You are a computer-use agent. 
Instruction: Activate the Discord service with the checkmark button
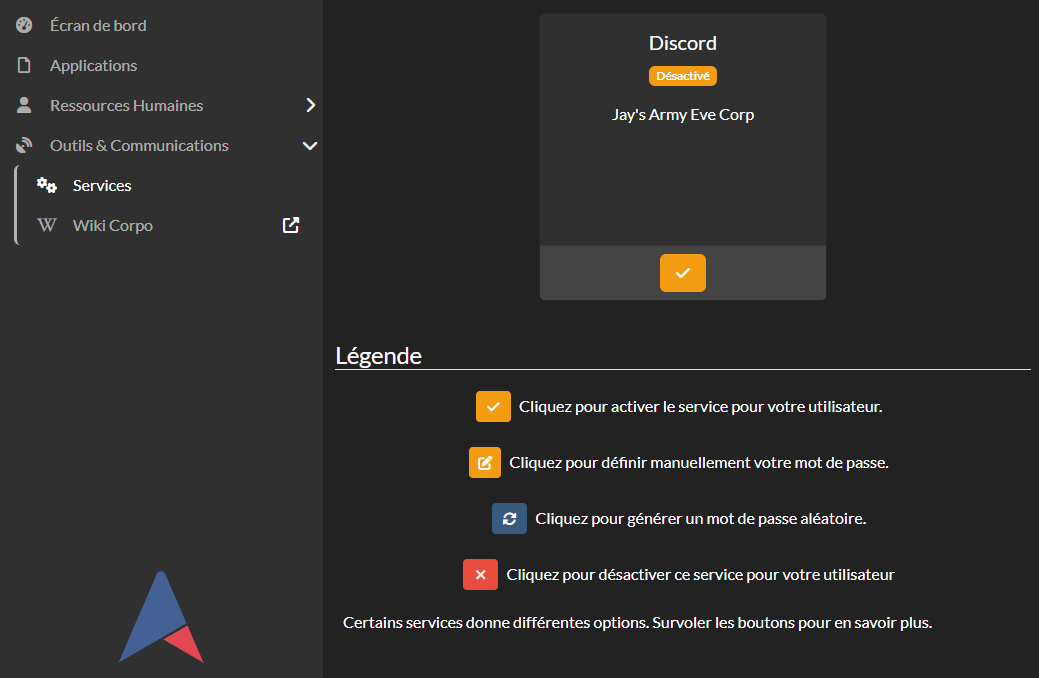683,272
